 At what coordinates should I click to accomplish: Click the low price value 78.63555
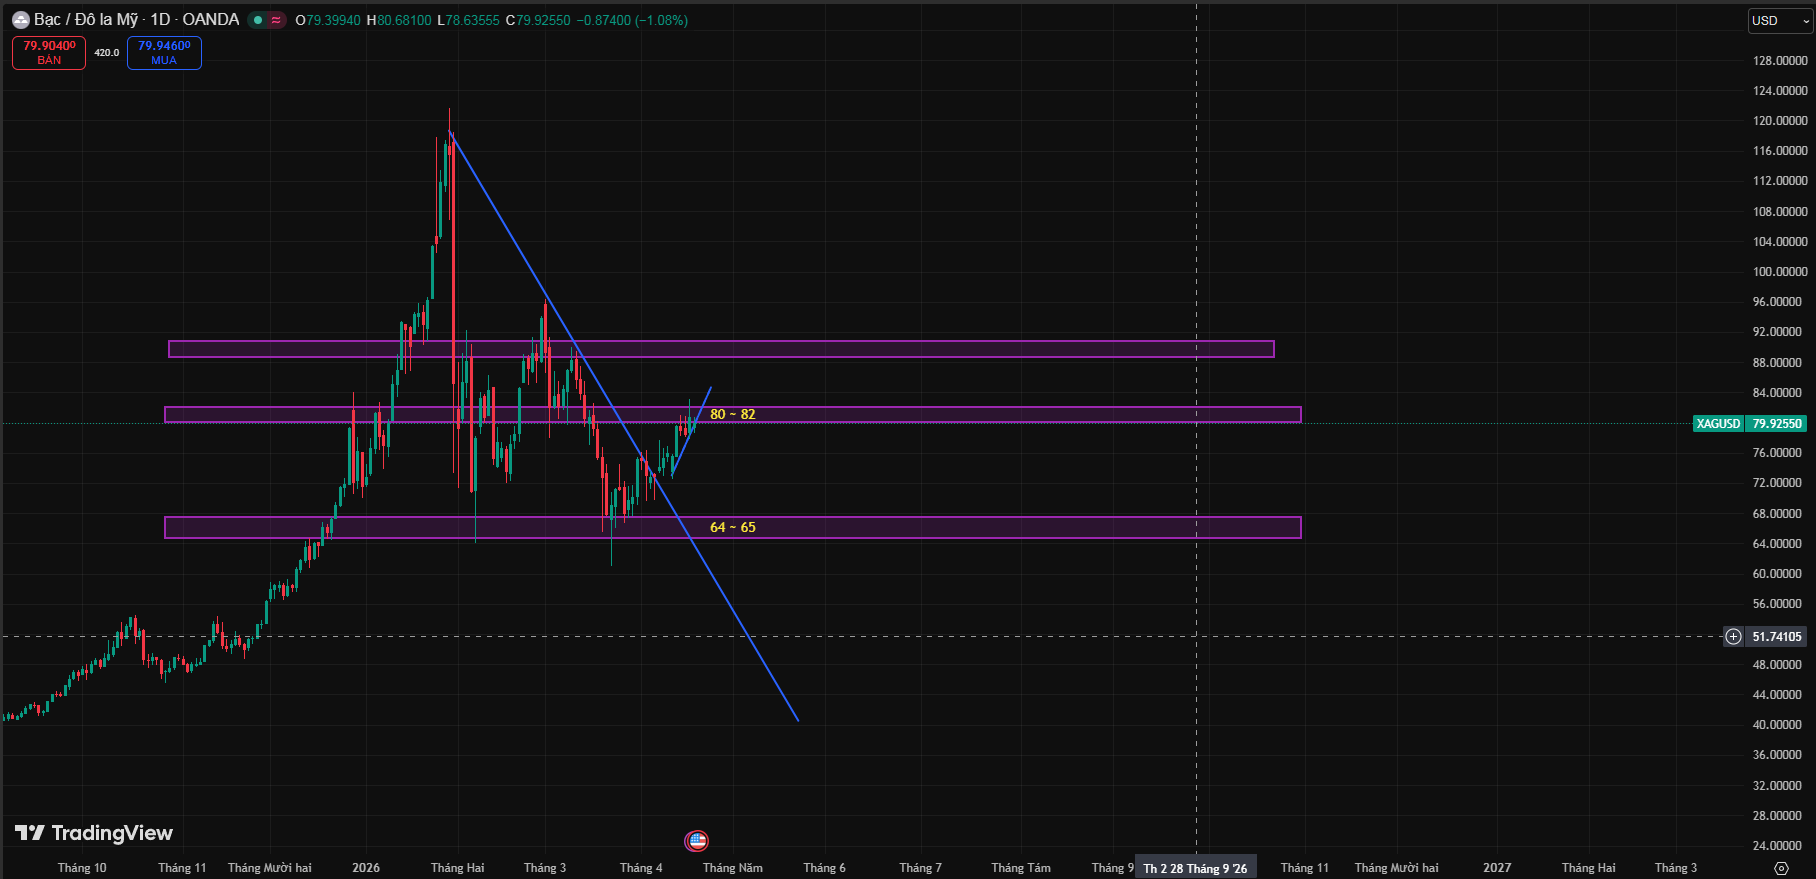pos(472,20)
